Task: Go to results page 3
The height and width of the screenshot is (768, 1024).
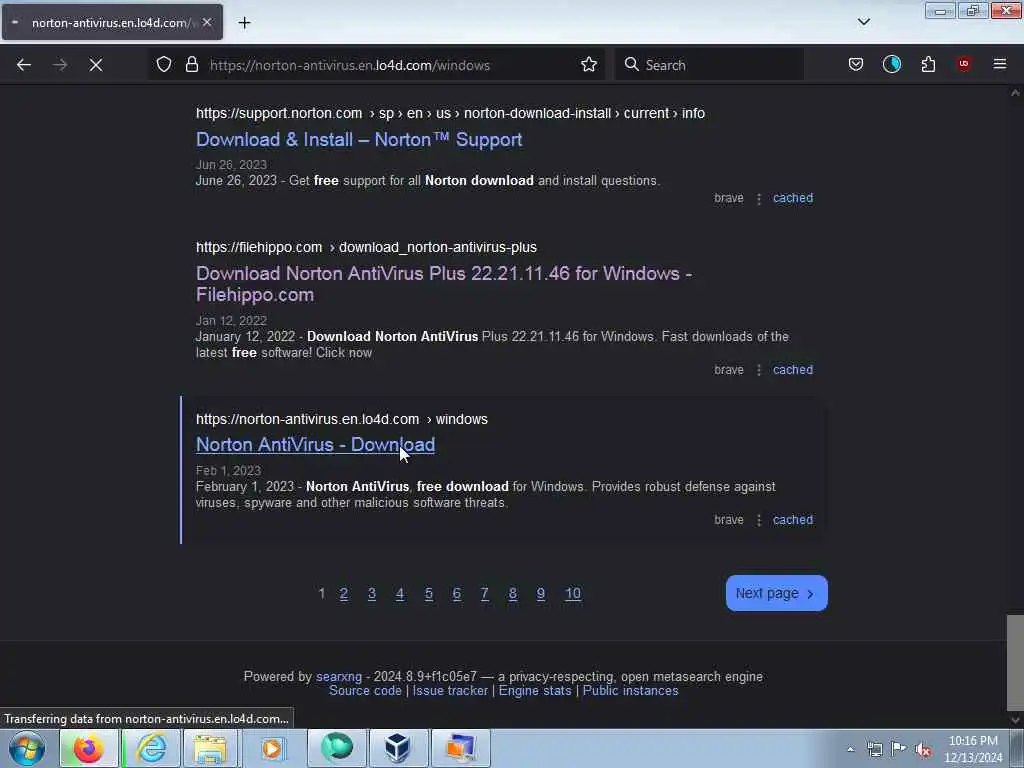Action: tap(372, 594)
